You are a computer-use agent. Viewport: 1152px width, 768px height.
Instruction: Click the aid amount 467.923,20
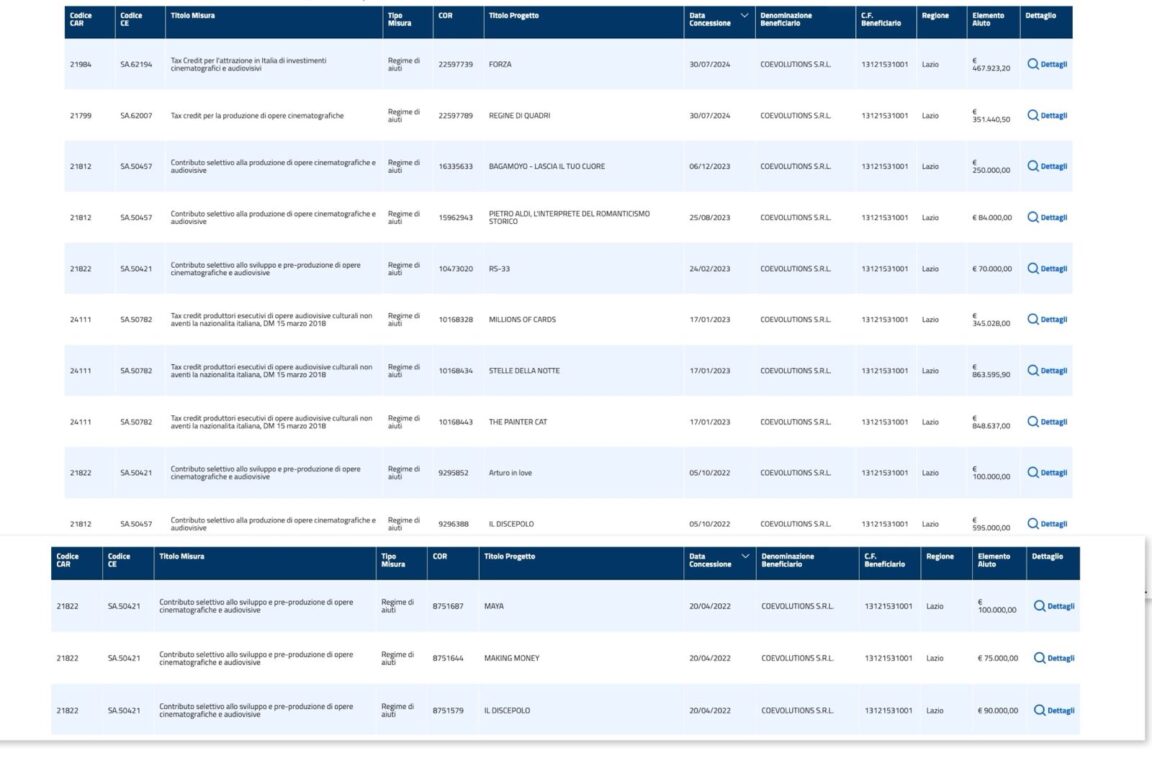pyautogui.click(x=991, y=68)
